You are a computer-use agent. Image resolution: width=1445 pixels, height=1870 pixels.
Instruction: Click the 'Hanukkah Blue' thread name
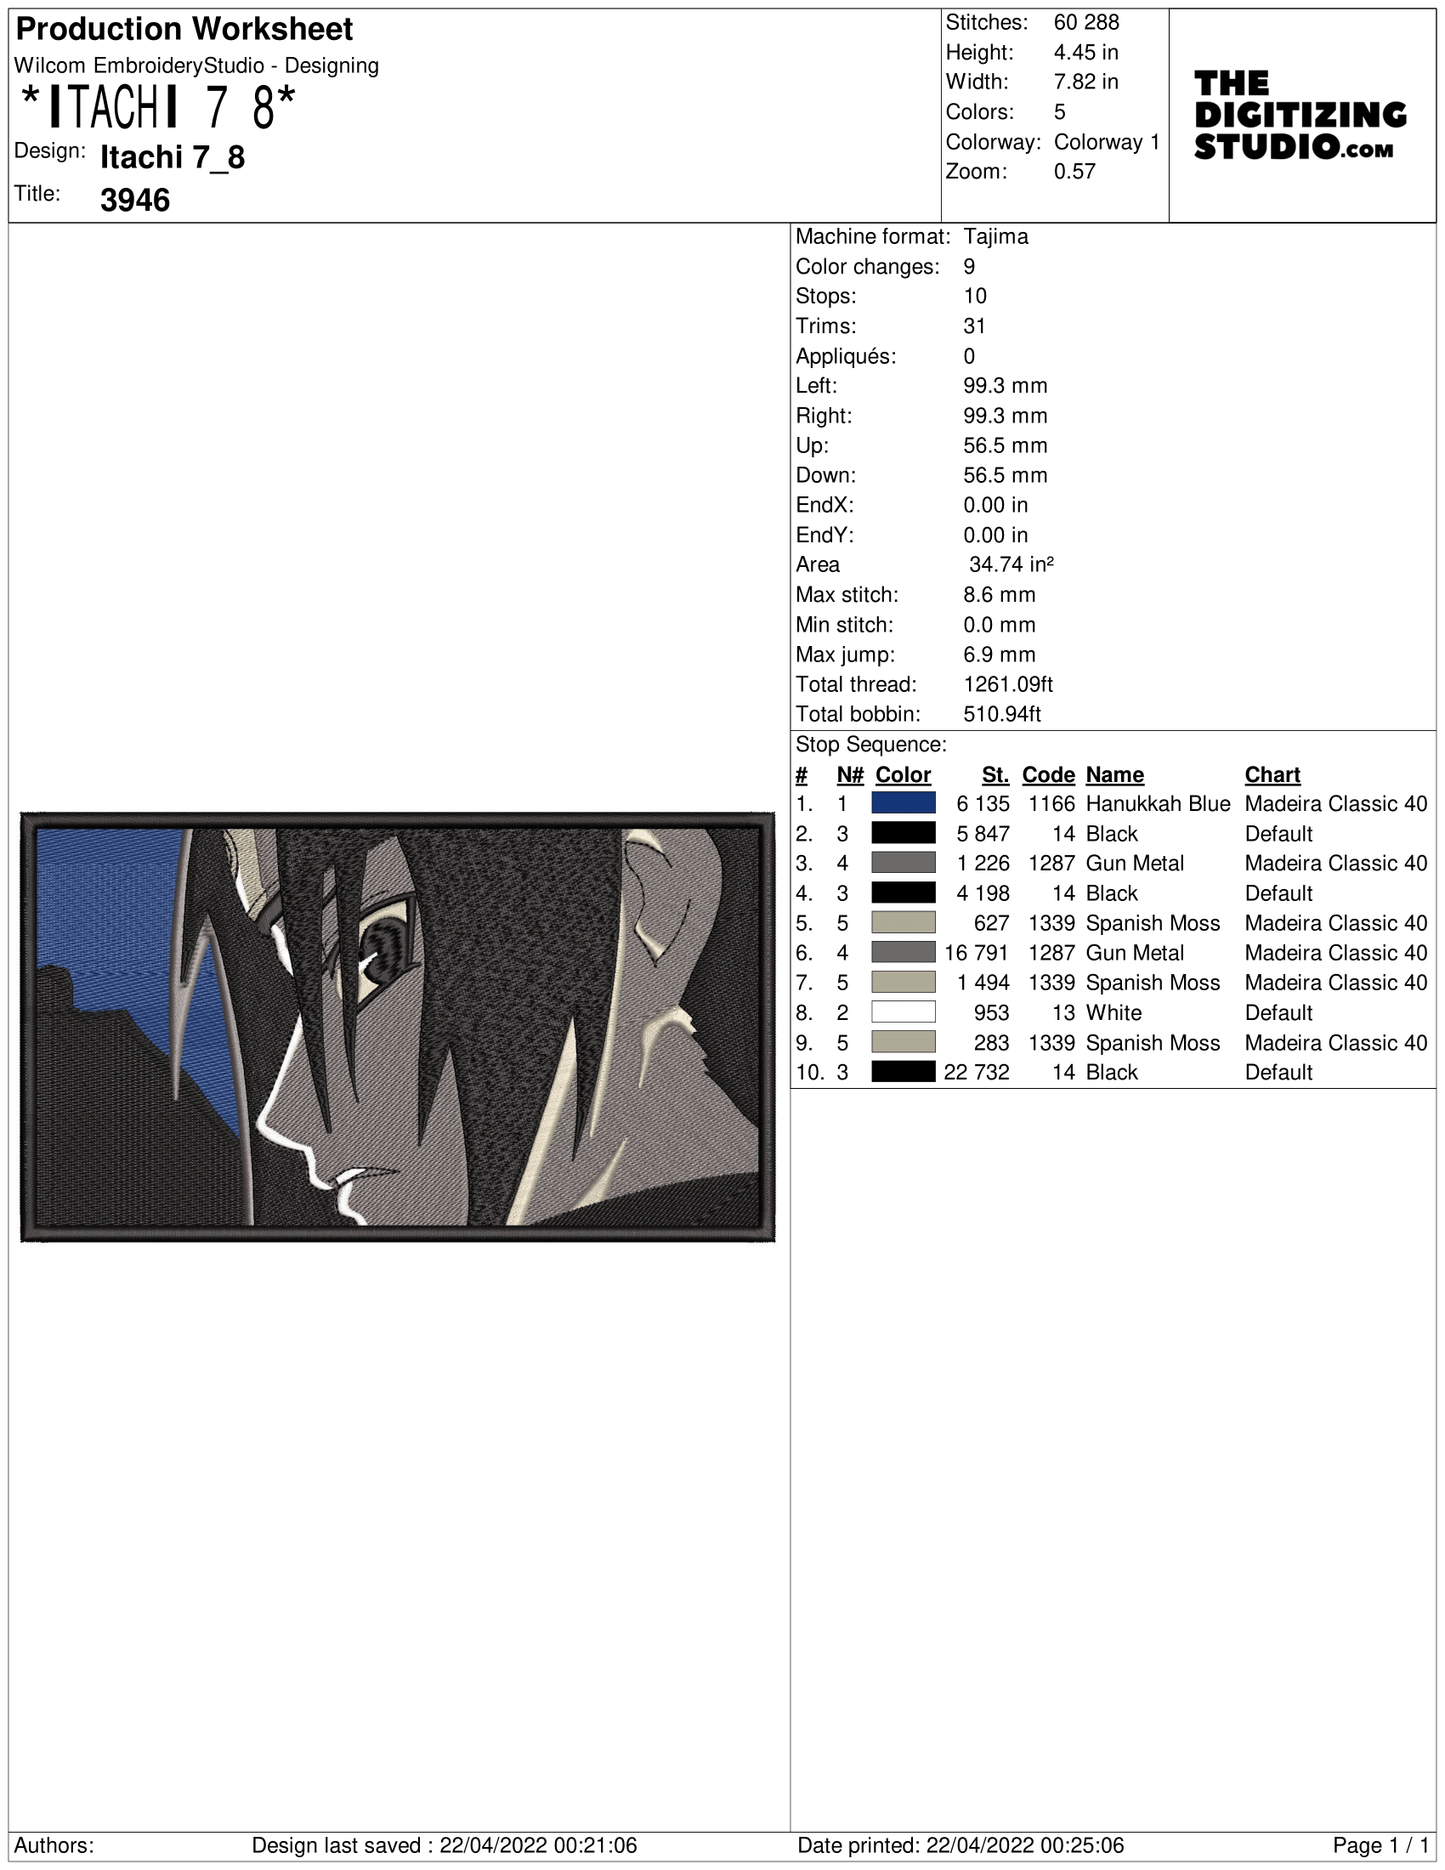point(1158,803)
